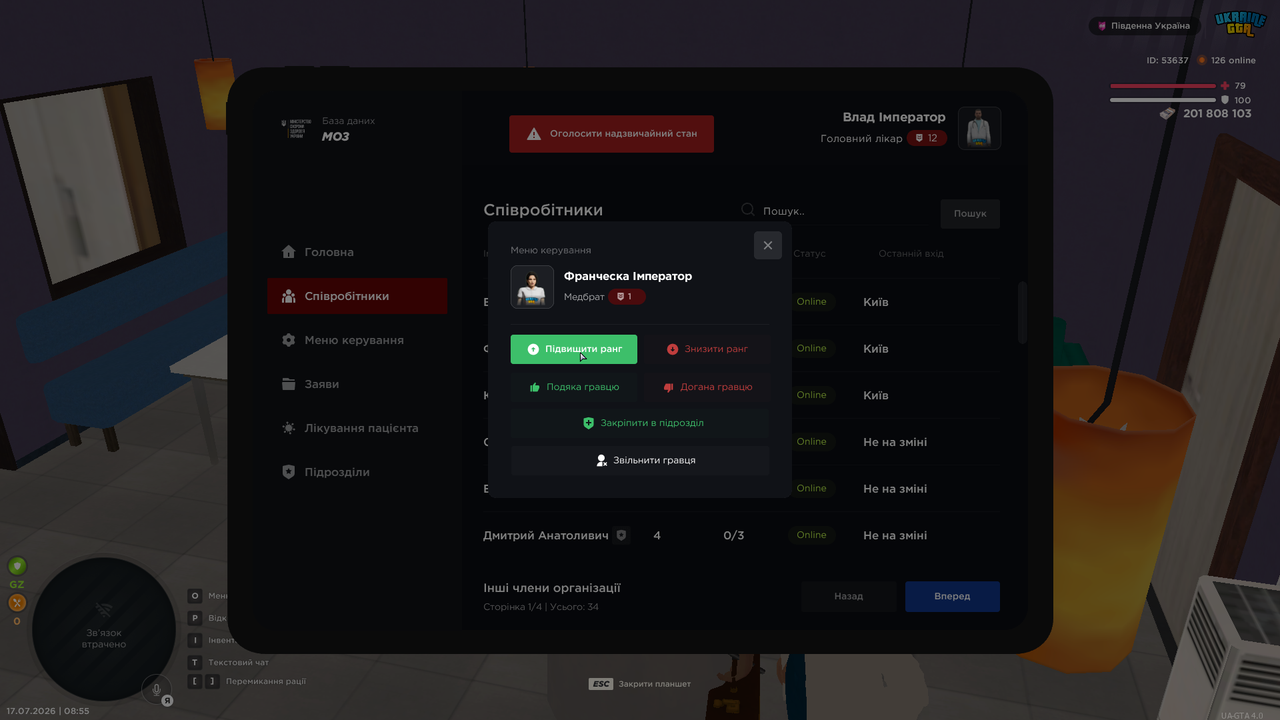
Task: Click the T Текстовий чат hint
Action: point(229,662)
